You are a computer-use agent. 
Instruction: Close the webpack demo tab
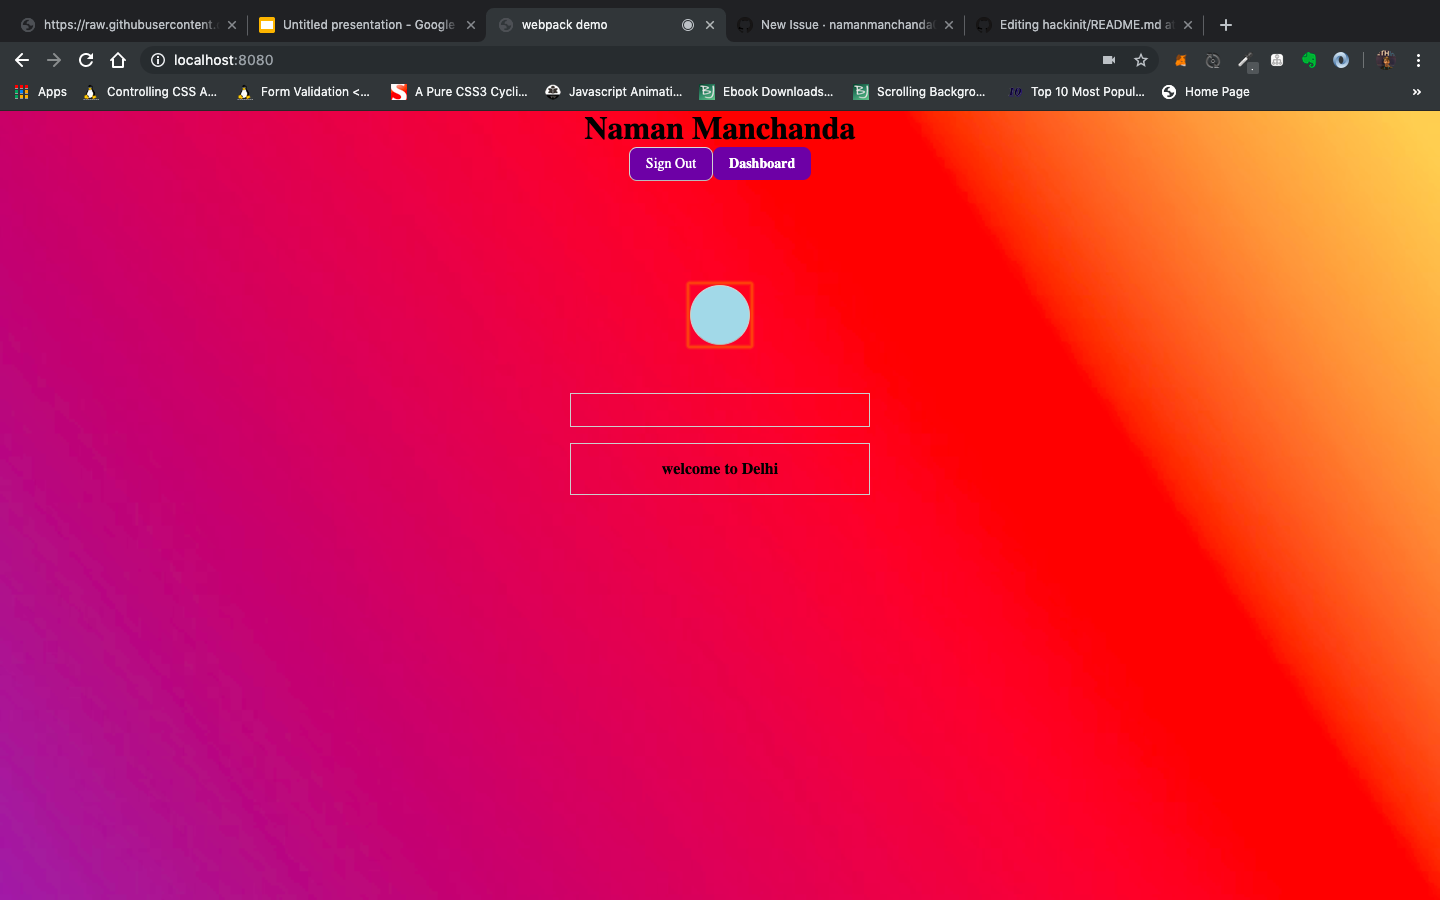(x=710, y=25)
